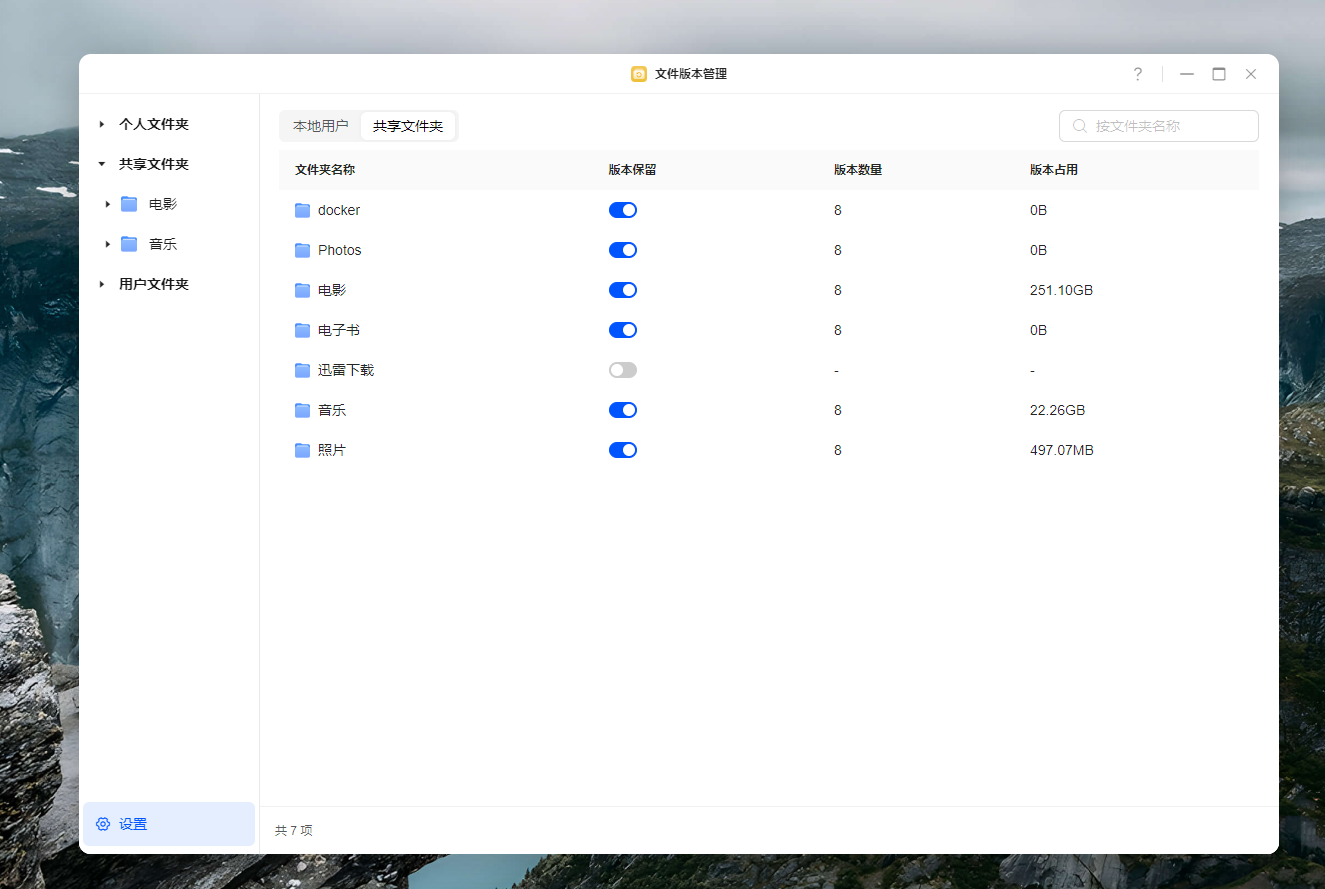The image size is (1325, 889).
Task: Click the 音乐 folder icon in sidebar
Action: pos(129,244)
